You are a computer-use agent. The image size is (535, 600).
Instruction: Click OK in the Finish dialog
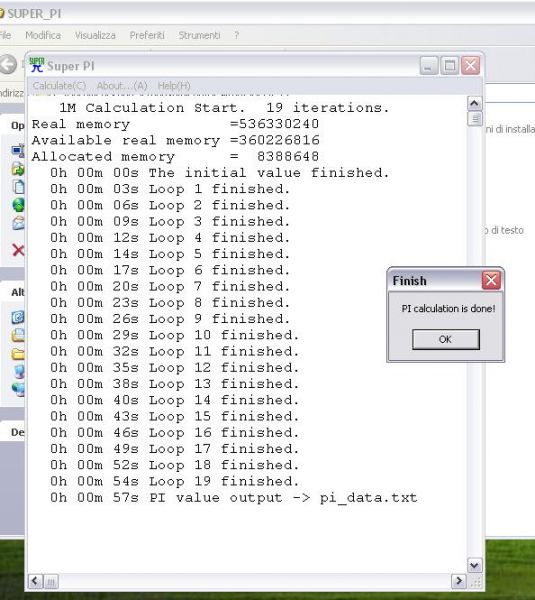point(445,339)
